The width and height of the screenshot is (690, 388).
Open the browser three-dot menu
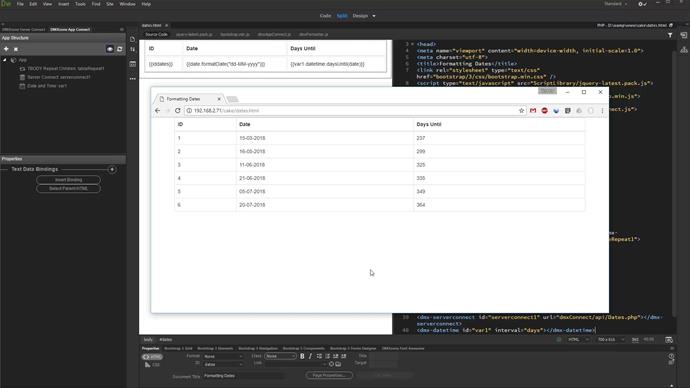pyautogui.click(x=602, y=111)
